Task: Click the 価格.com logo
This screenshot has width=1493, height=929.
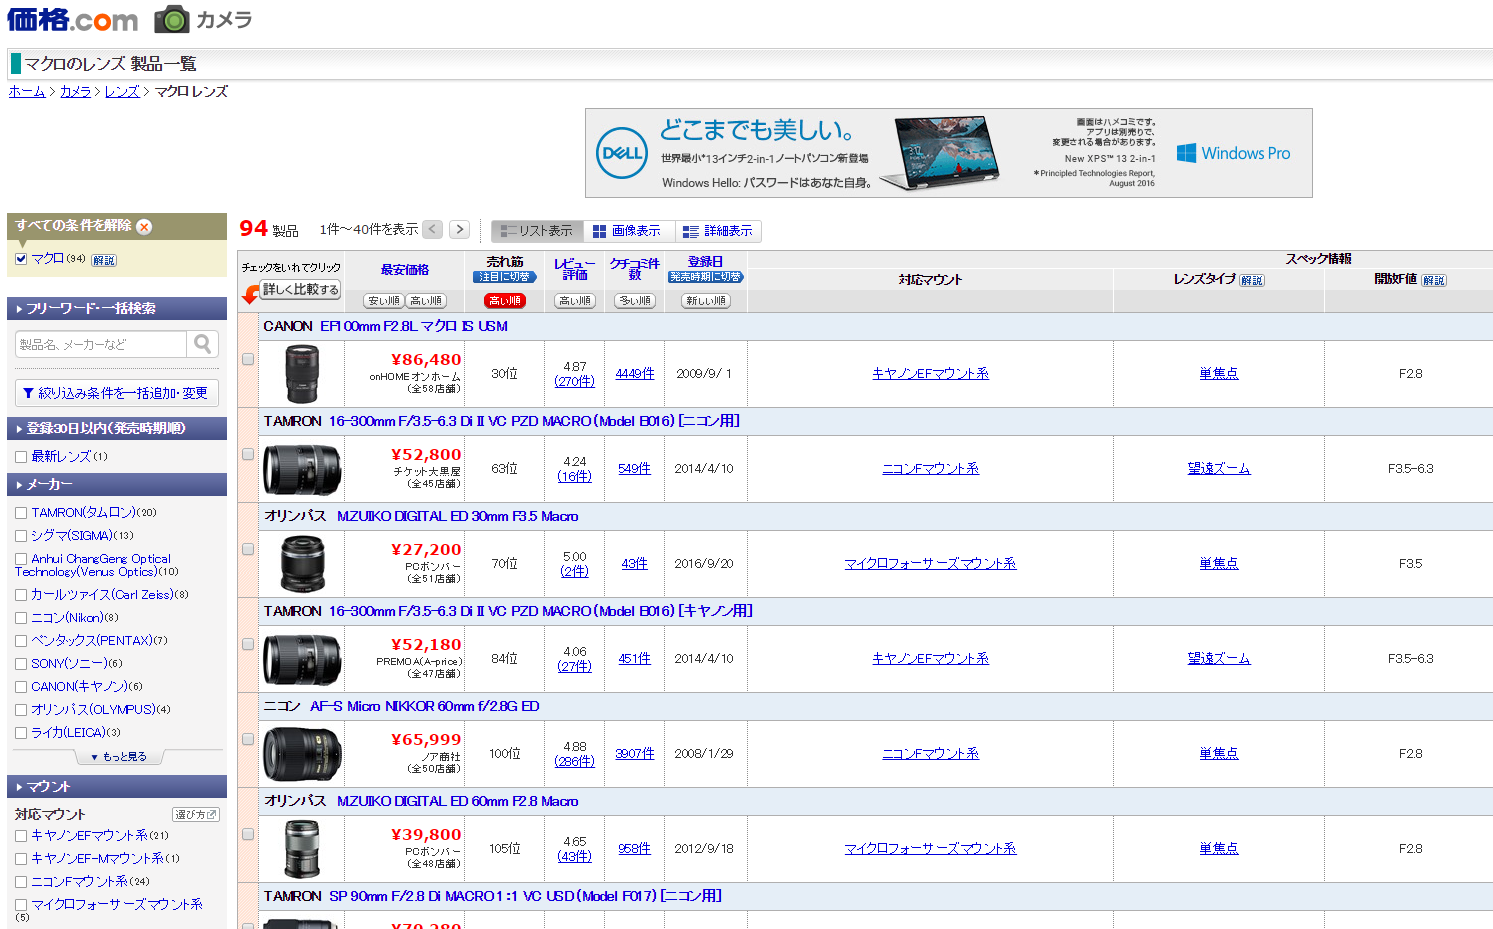Action: 73,19
